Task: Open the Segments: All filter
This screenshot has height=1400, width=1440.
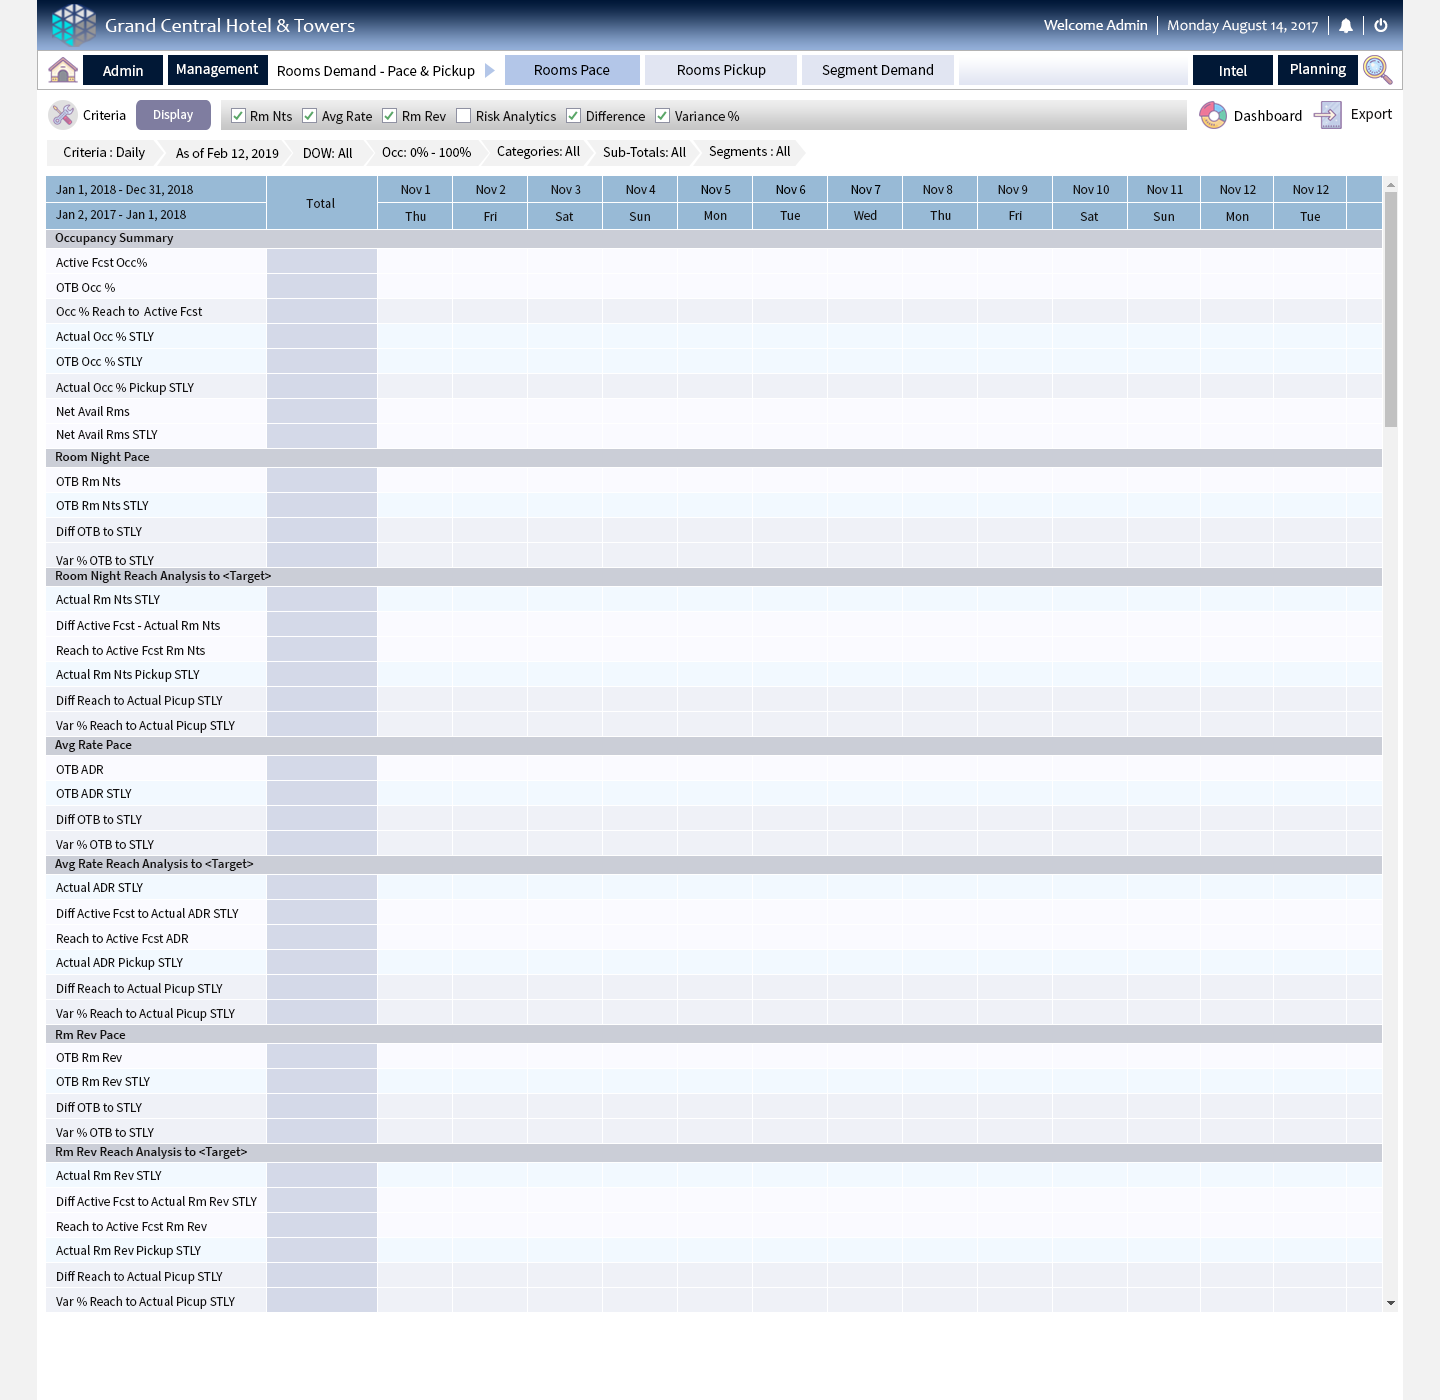Action: click(749, 152)
